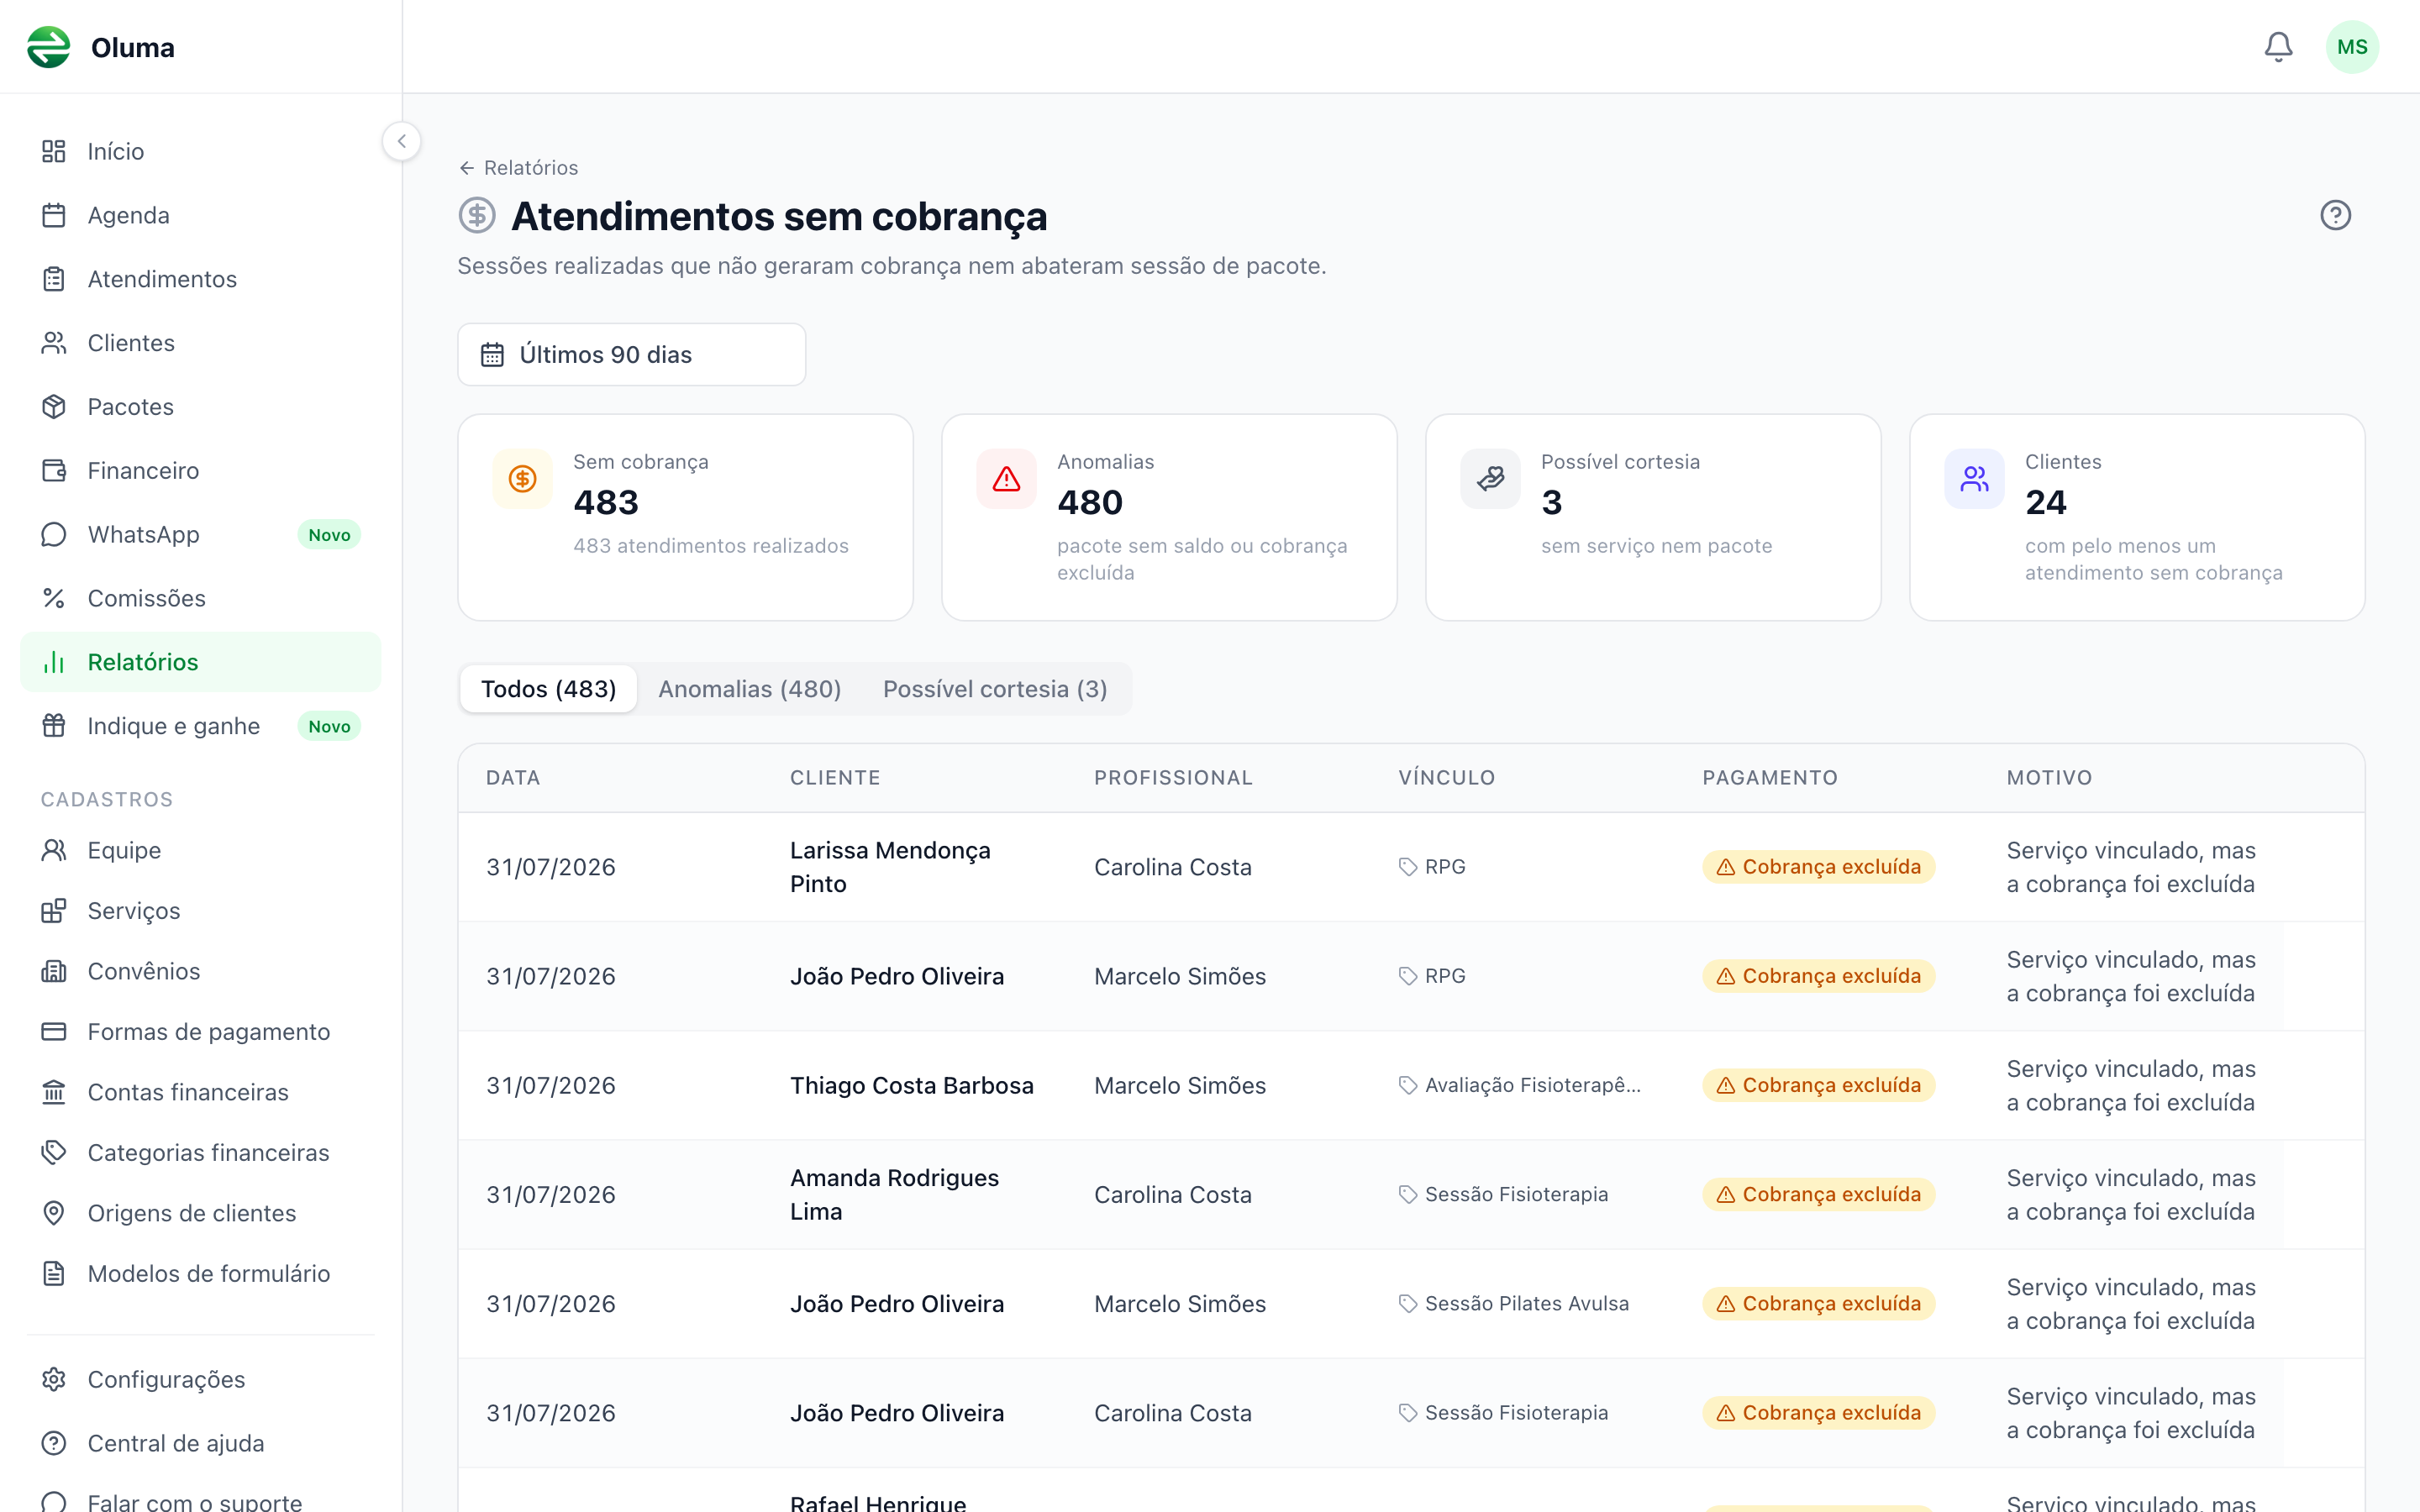Screen dimensions: 2420x1512
Task: Select the Anomalias 480 summary card
Action: click(1169, 517)
